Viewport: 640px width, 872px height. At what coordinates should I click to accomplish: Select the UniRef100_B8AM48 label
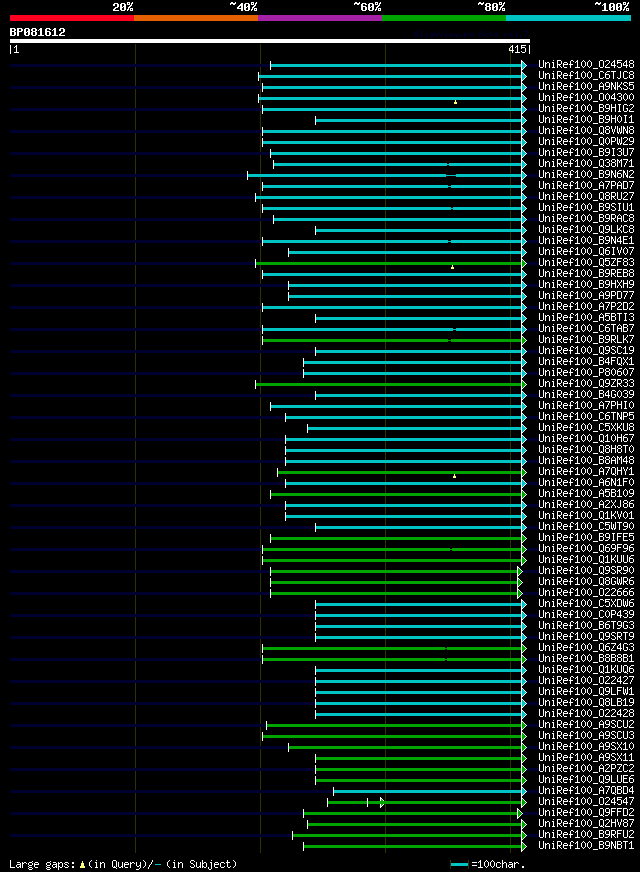[586, 460]
